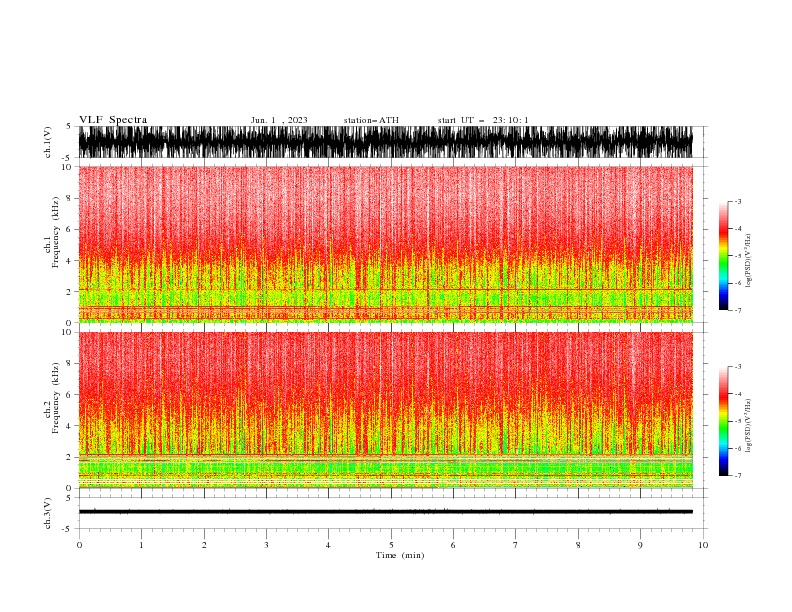The height and width of the screenshot is (612, 792).
Task: Click the 4 minute tick label
Action: coord(328,545)
